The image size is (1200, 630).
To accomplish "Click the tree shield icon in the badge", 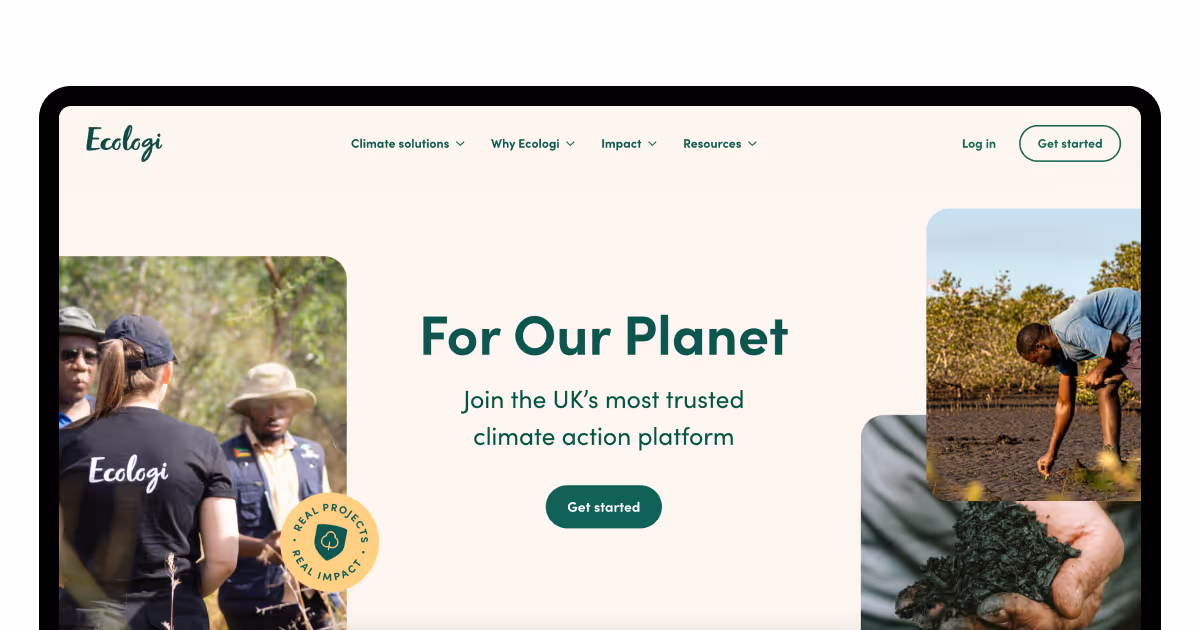I will (x=329, y=542).
